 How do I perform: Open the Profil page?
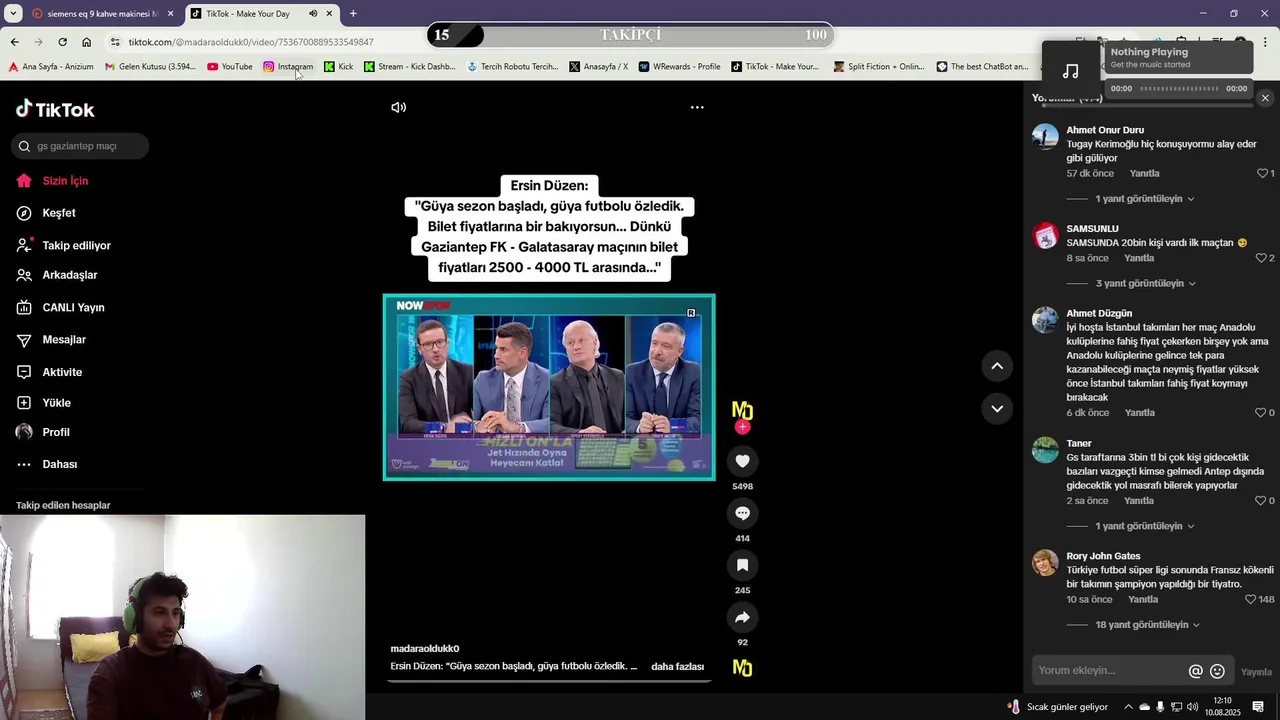pos(56,432)
